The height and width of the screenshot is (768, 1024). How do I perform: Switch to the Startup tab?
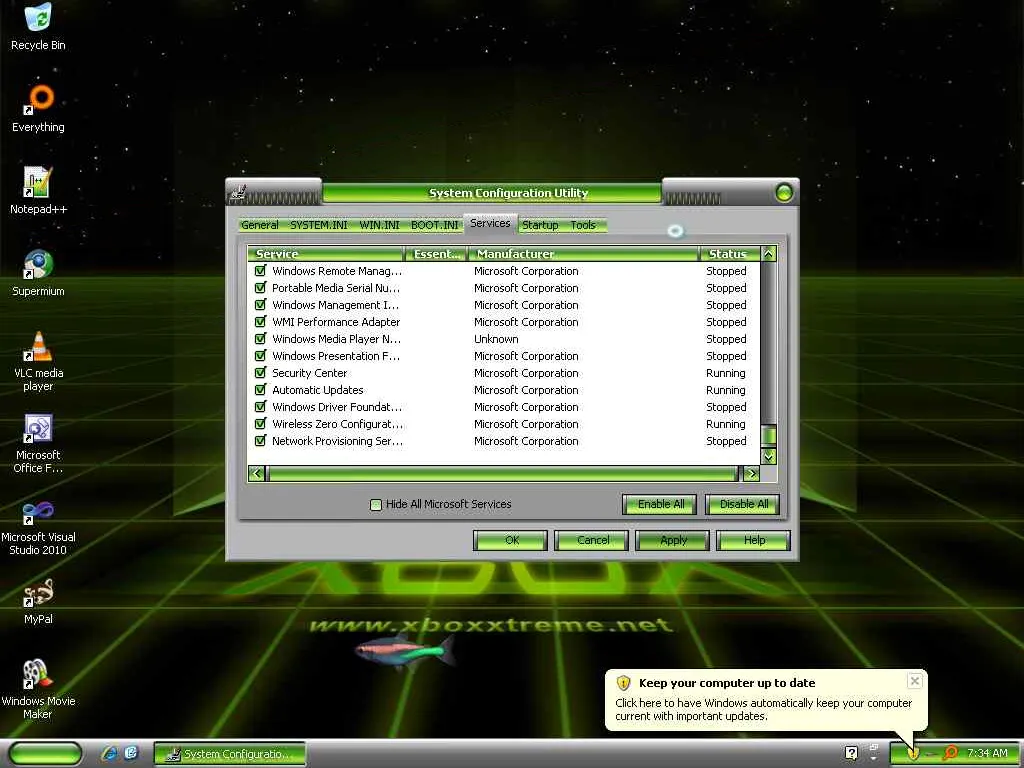click(x=540, y=225)
